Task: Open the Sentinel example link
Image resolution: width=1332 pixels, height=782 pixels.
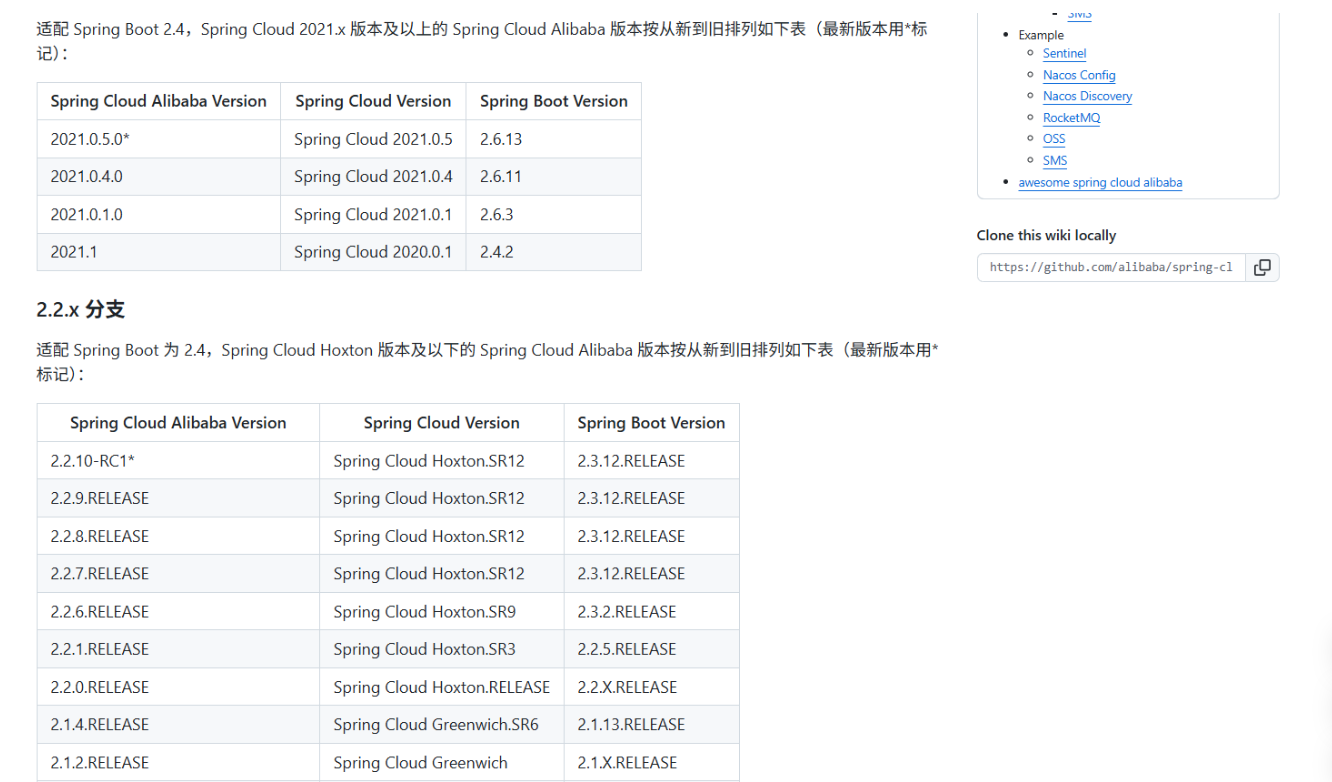Action: [1064, 54]
